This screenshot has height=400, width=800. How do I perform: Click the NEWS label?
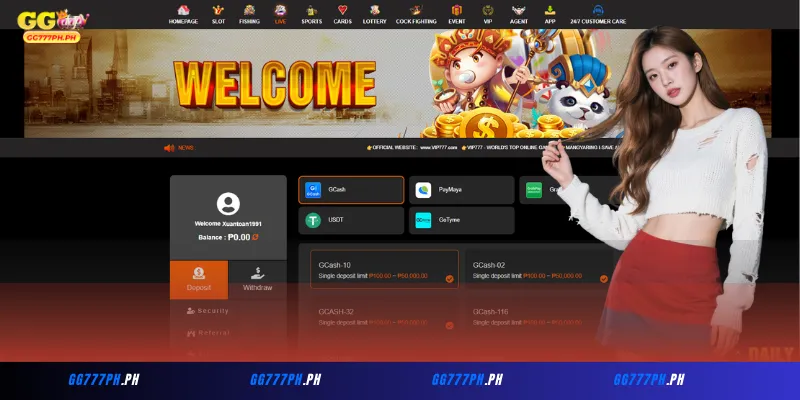[186, 148]
